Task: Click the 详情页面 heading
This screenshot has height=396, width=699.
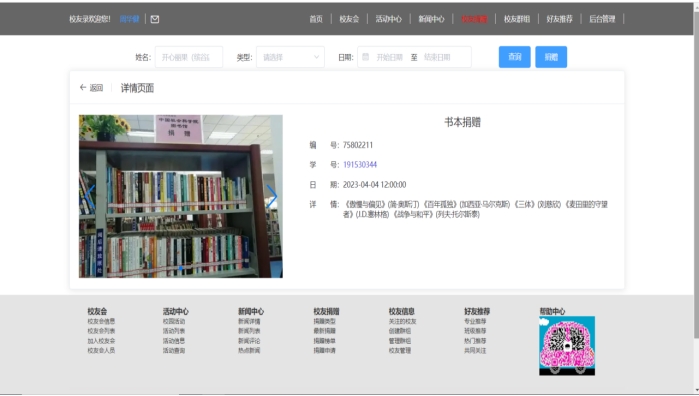Action: point(137,88)
